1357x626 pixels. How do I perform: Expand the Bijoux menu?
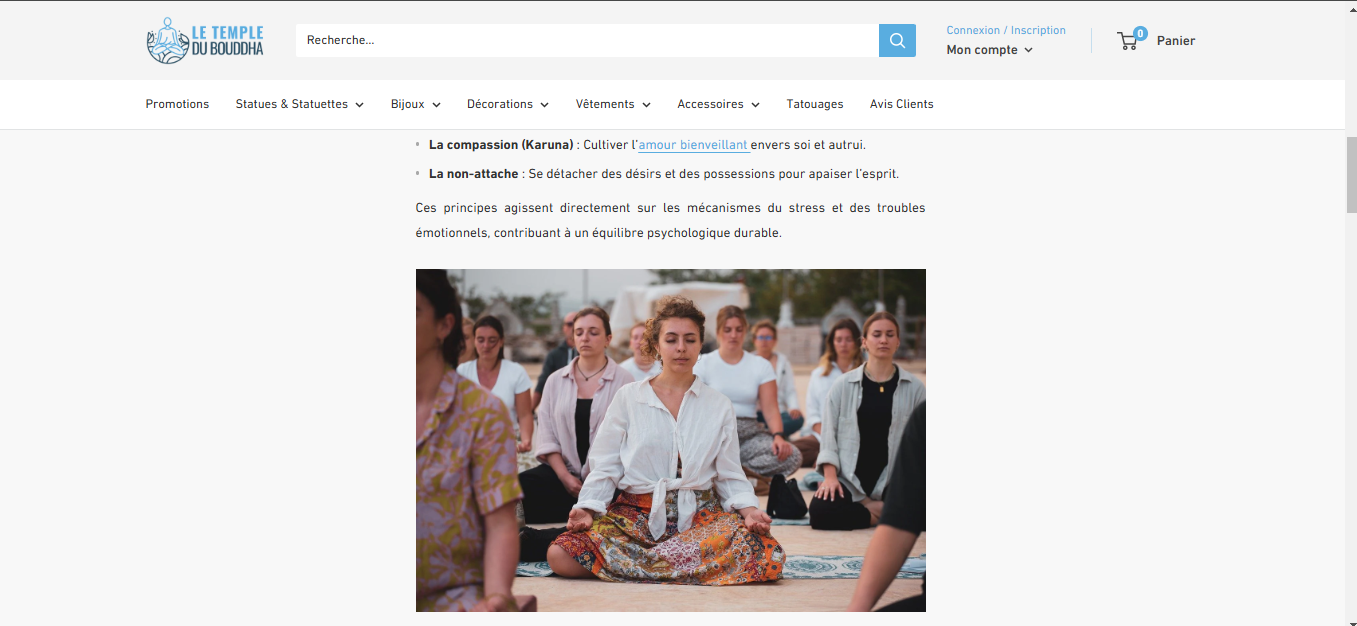coord(416,104)
